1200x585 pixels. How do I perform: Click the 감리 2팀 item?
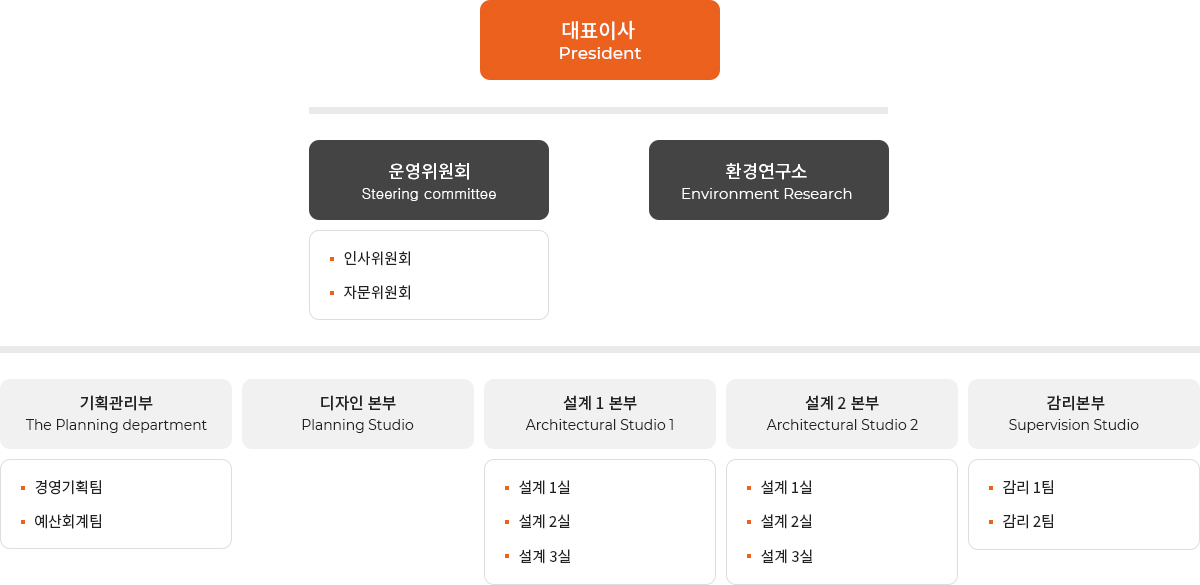click(x=1028, y=521)
